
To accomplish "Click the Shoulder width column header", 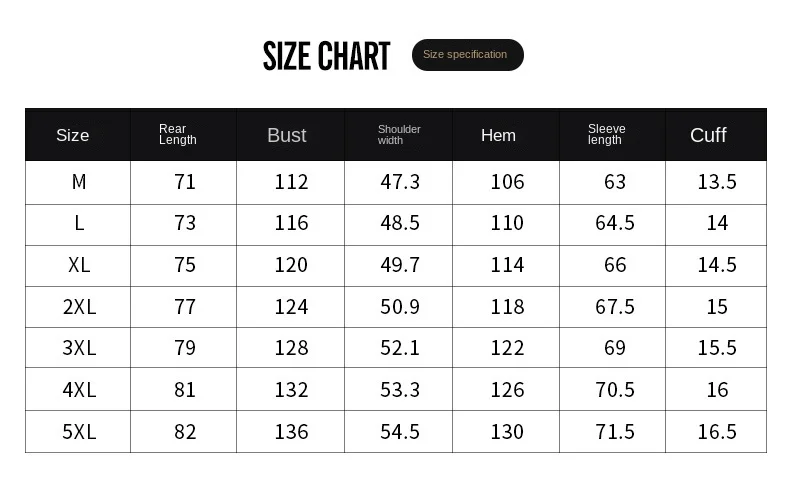I will (399, 135).
